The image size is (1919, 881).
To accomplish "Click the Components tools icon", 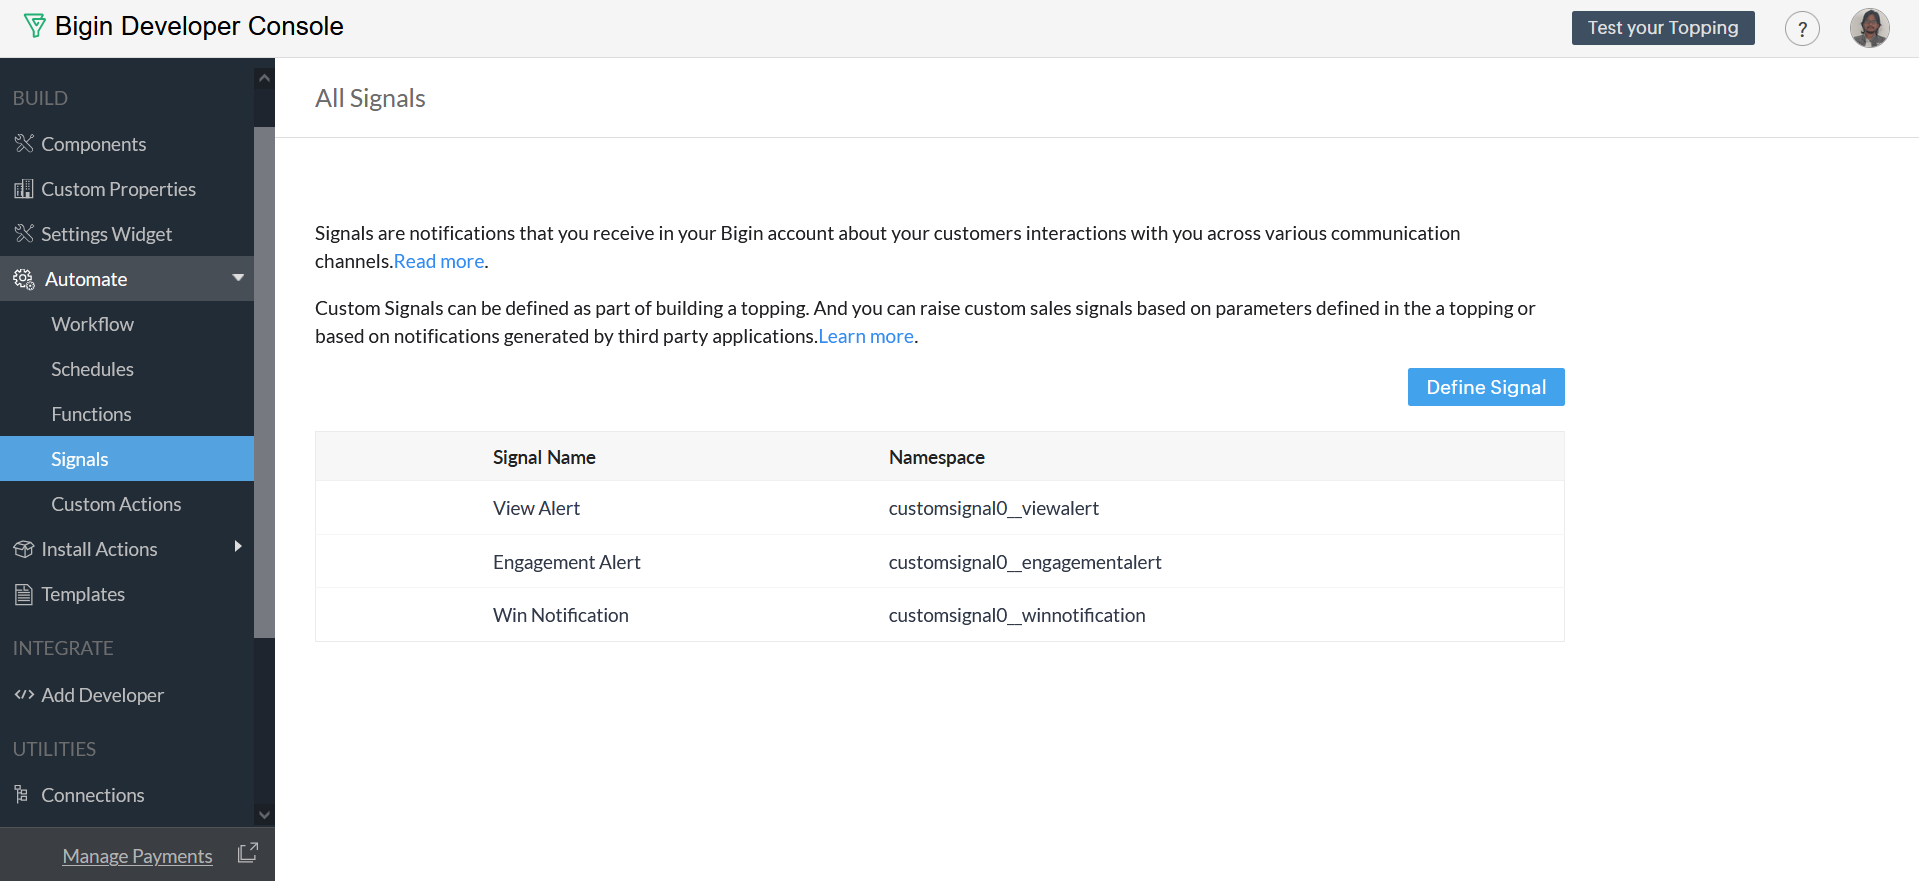I will click(24, 144).
